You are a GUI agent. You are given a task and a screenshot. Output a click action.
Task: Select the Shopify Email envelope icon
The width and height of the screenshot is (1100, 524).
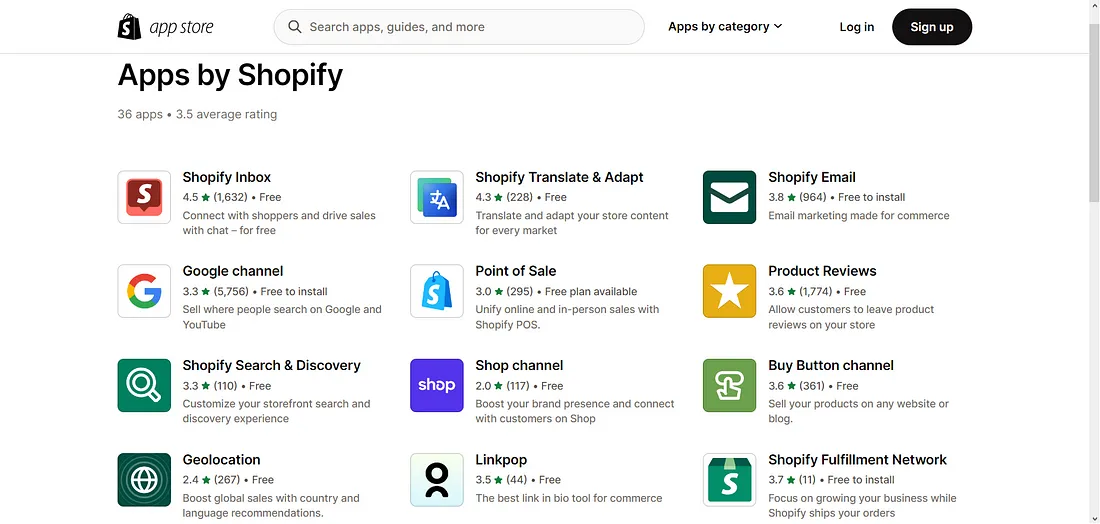coord(730,197)
